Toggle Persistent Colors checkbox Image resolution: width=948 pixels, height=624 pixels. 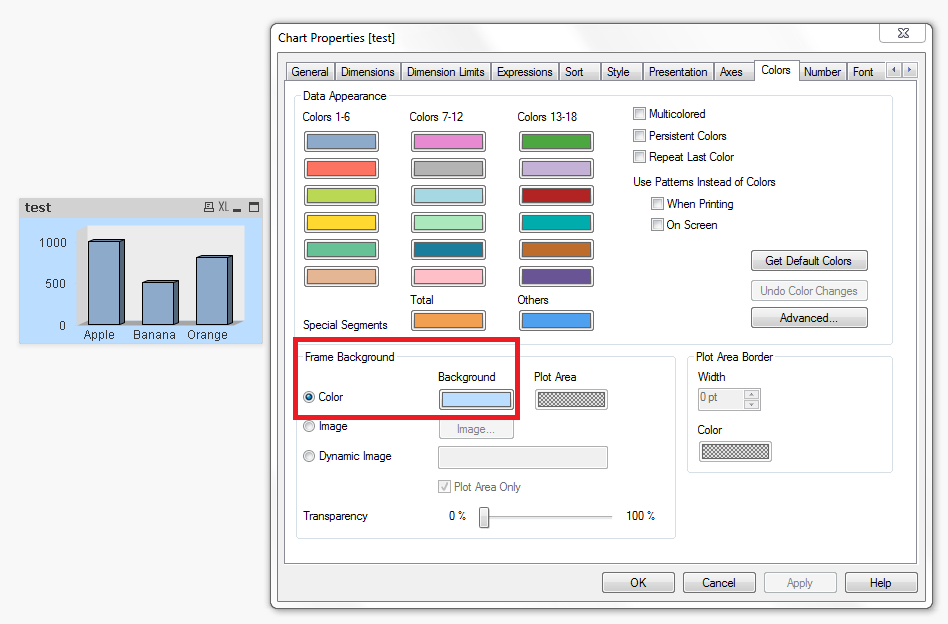pyautogui.click(x=639, y=135)
